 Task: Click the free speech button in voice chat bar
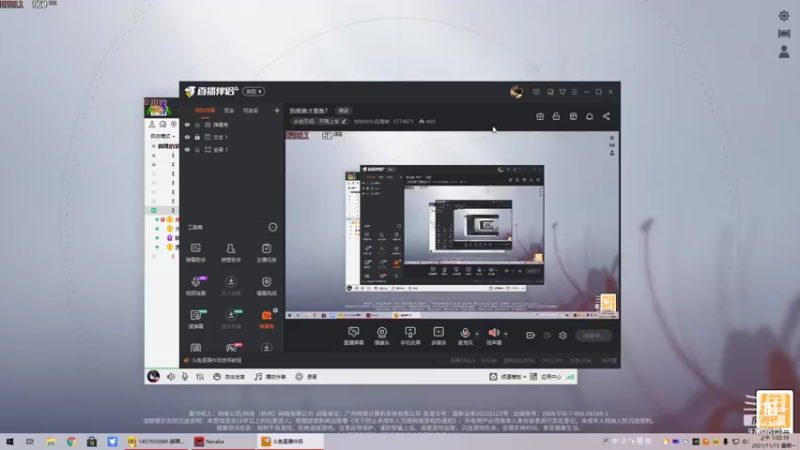coord(230,377)
